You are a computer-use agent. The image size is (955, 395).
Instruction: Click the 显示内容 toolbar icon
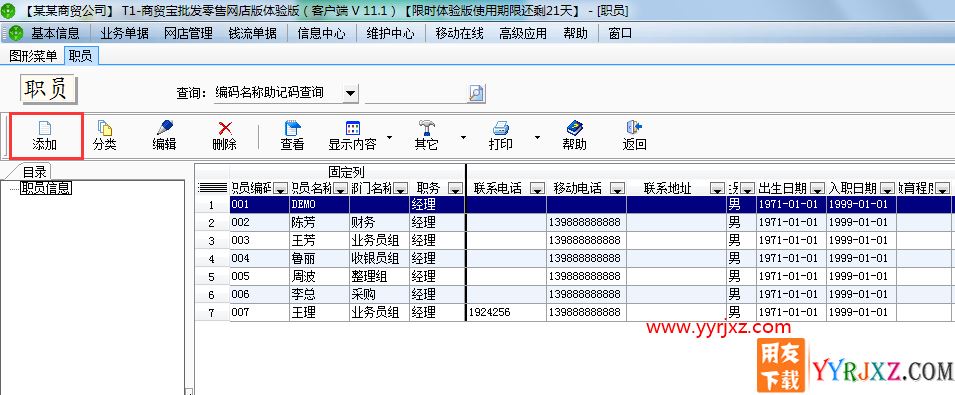[x=353, y=128]
